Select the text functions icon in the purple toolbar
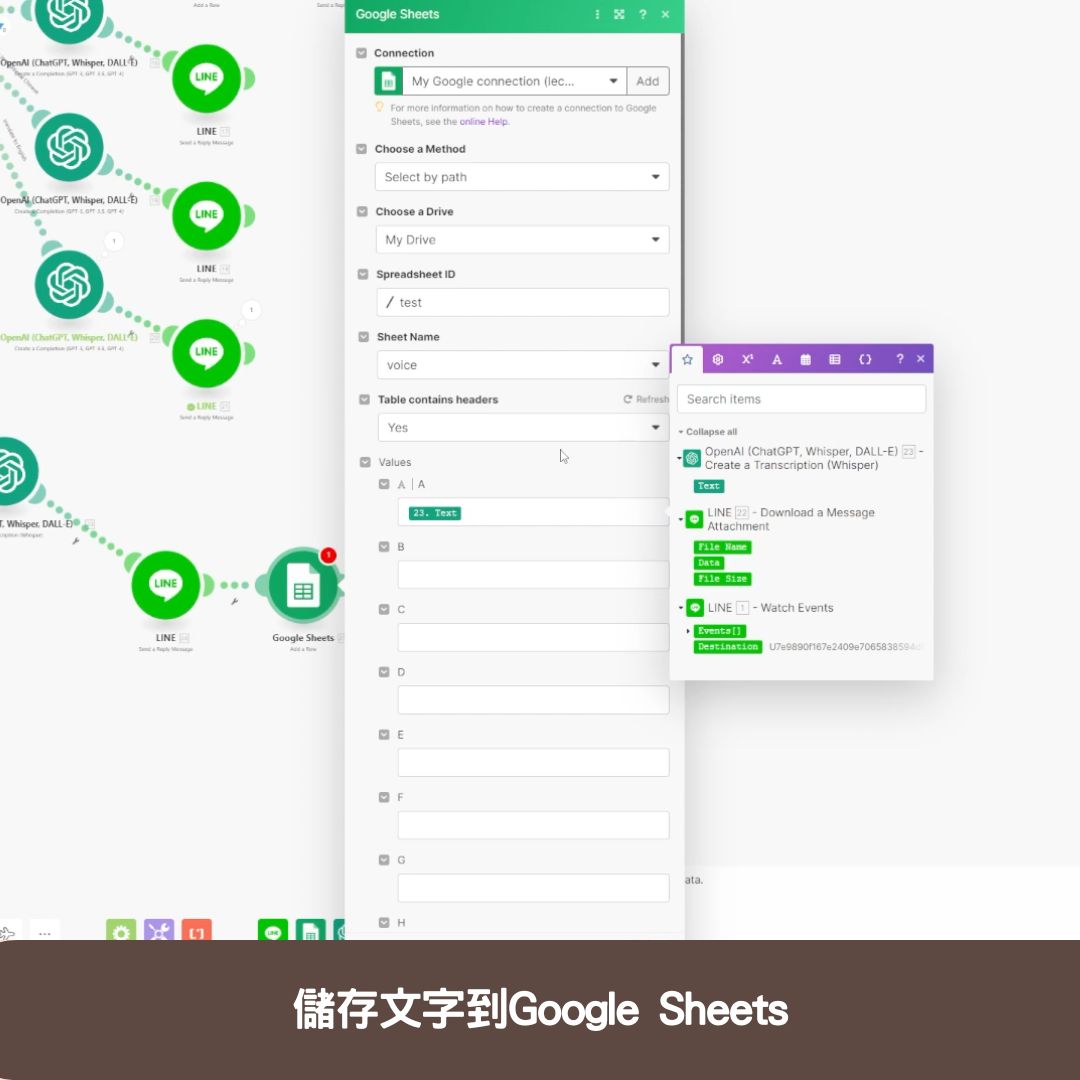The image size is (1080, 1080). pos(777,358)
